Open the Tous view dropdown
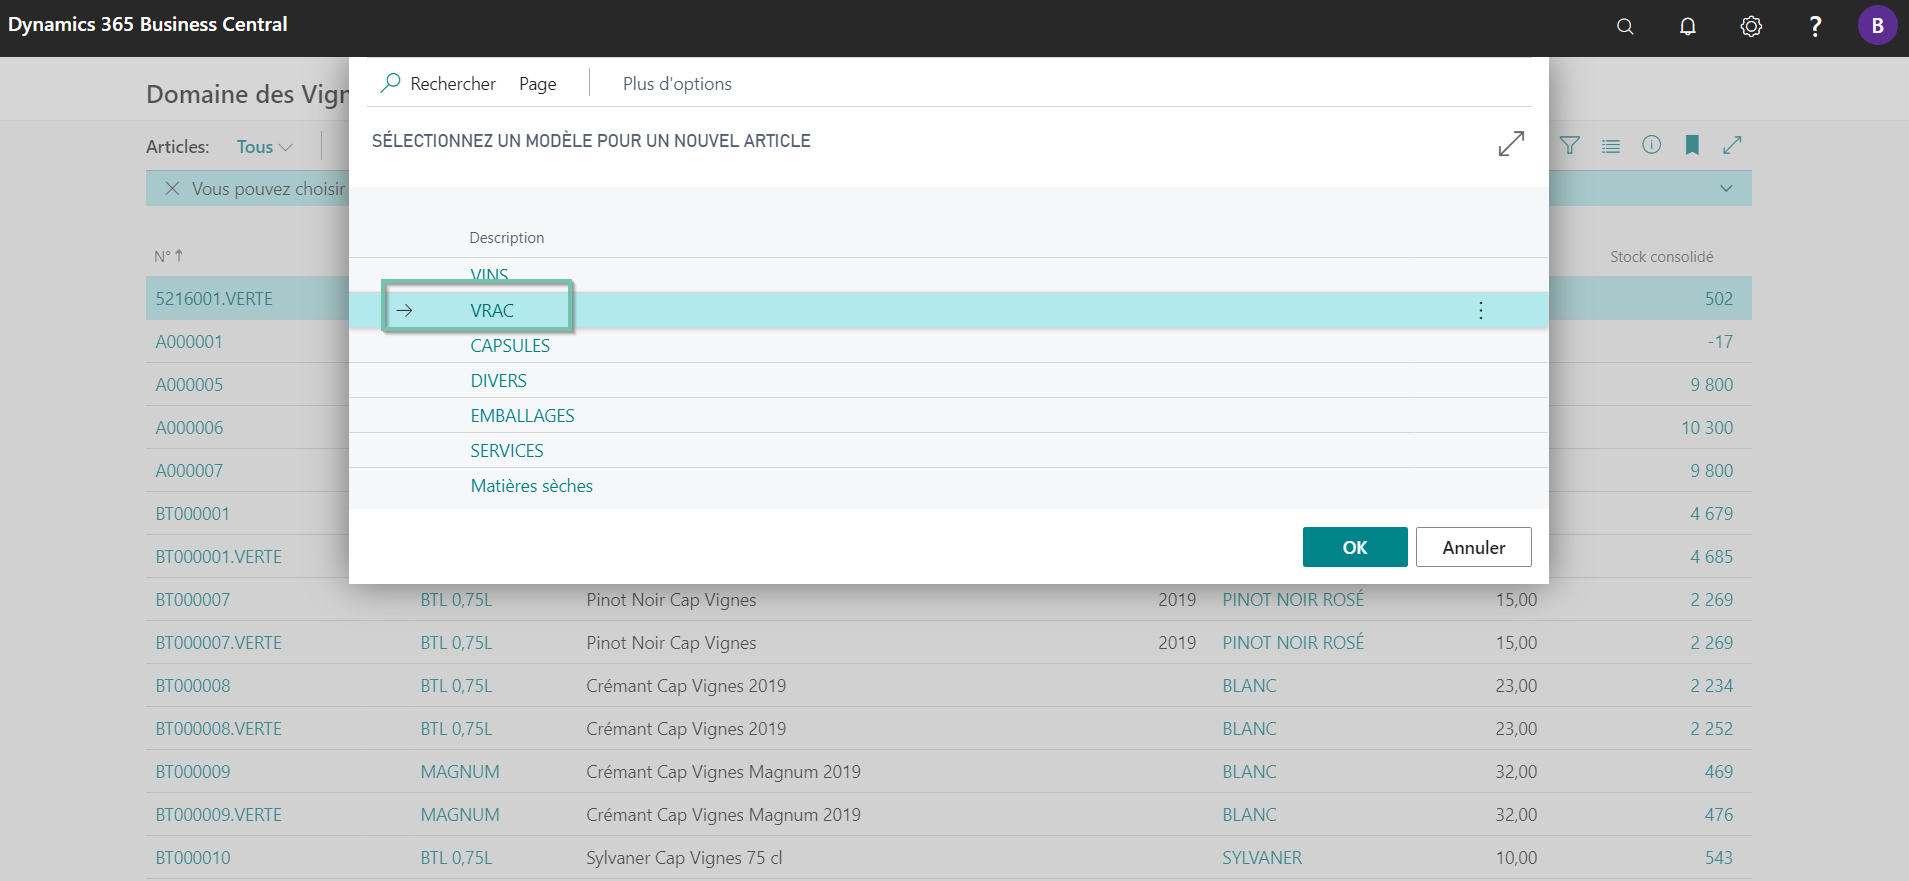Screen dimensions: 1909x881 click(265, 147)
